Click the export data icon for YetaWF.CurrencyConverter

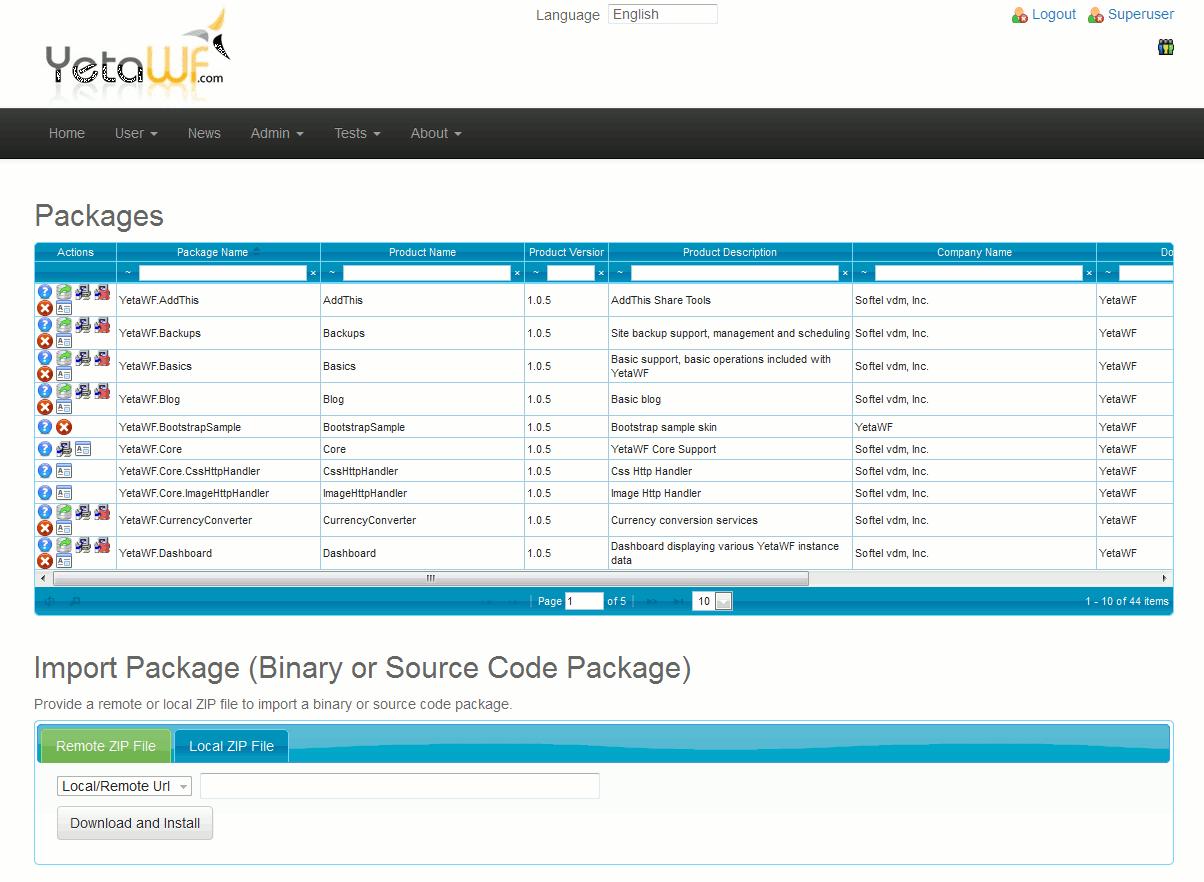[x=64, y=511]
